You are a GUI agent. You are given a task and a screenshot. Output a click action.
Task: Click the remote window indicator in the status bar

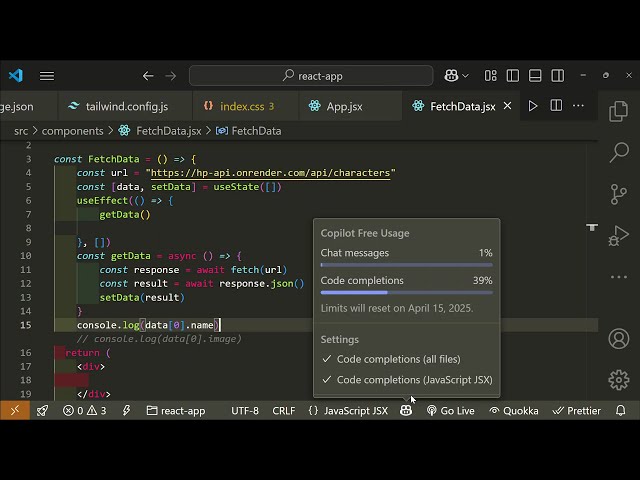[15, 411]
